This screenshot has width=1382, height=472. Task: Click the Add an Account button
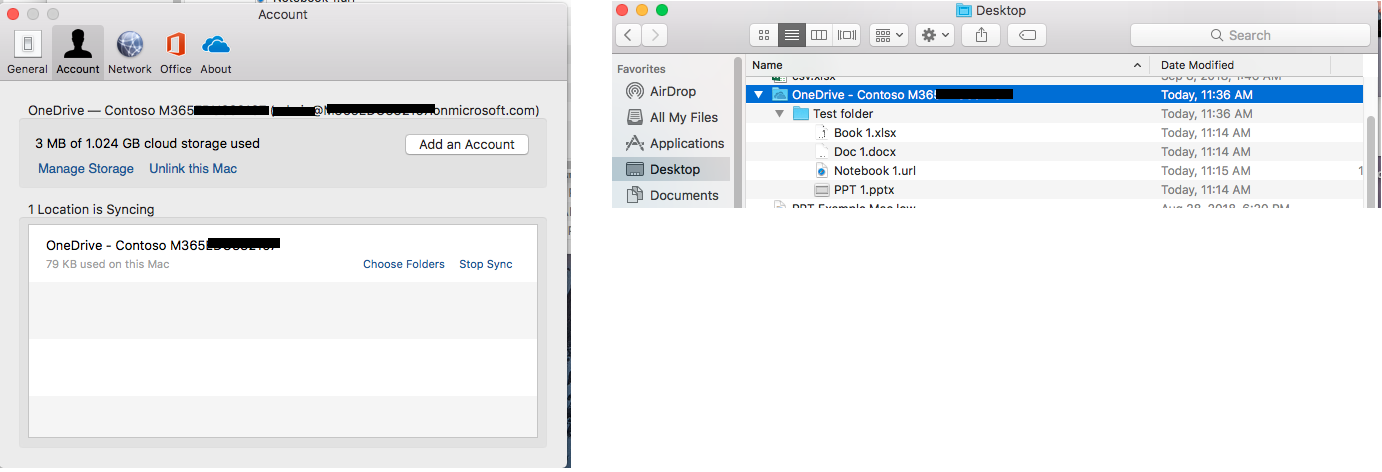point(467,144)
